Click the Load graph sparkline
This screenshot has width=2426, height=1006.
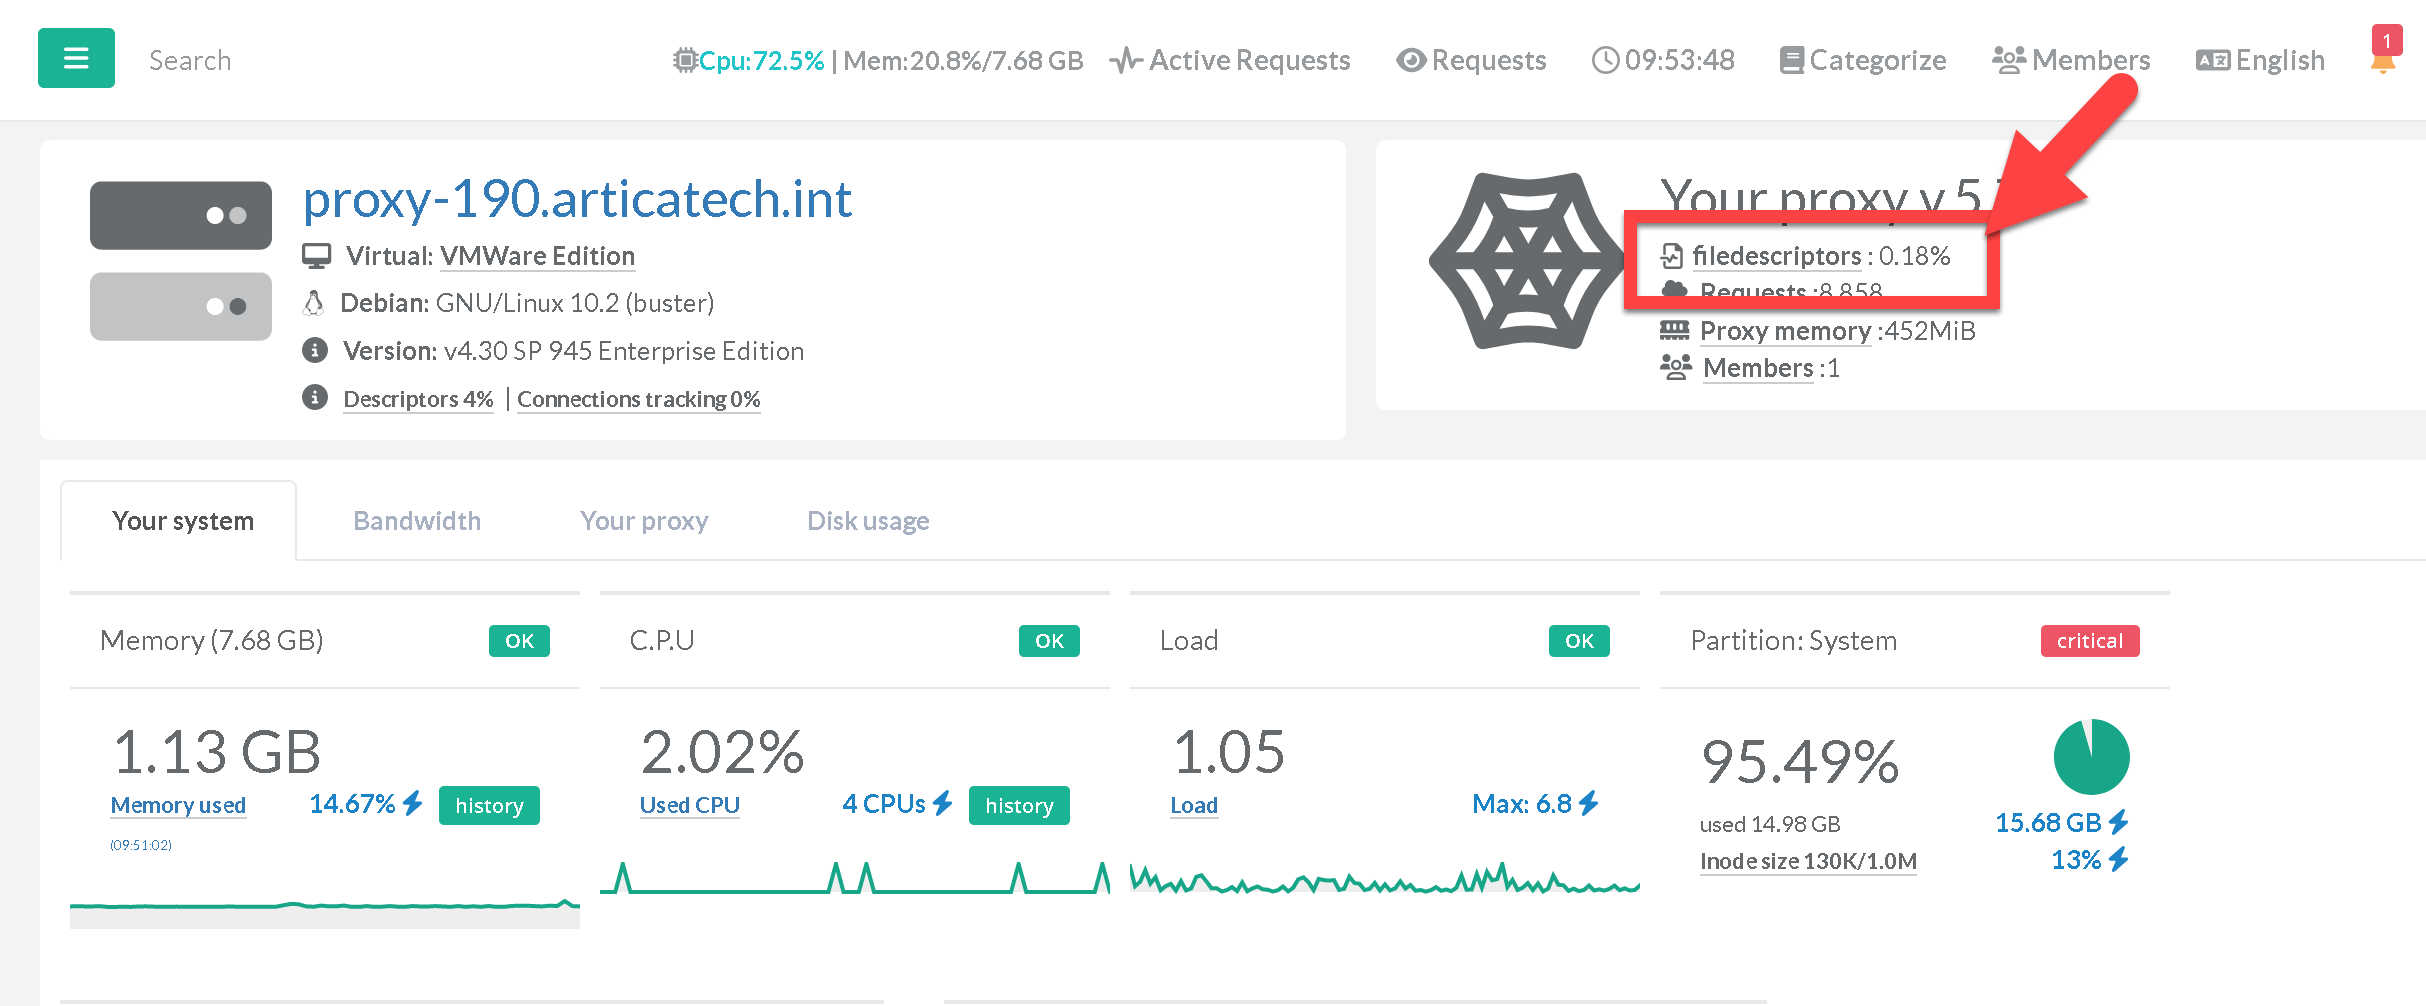click(1384, 880)
